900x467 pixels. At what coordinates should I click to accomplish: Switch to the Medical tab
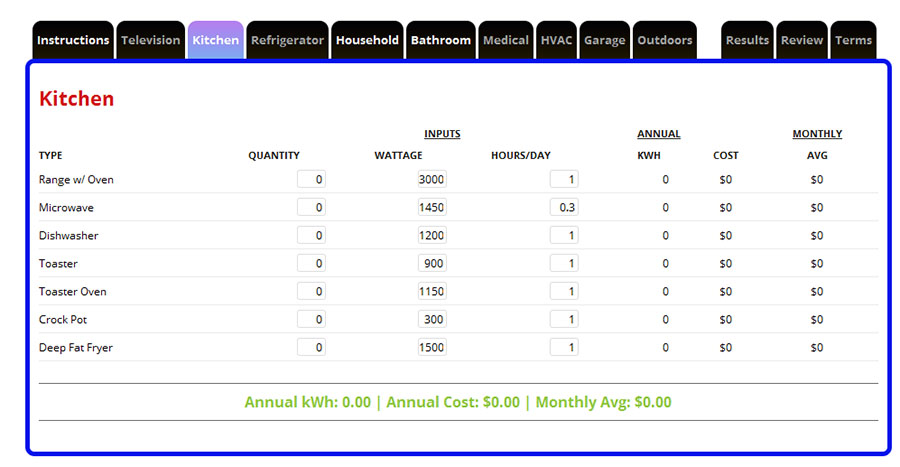[x=505, y=40]
